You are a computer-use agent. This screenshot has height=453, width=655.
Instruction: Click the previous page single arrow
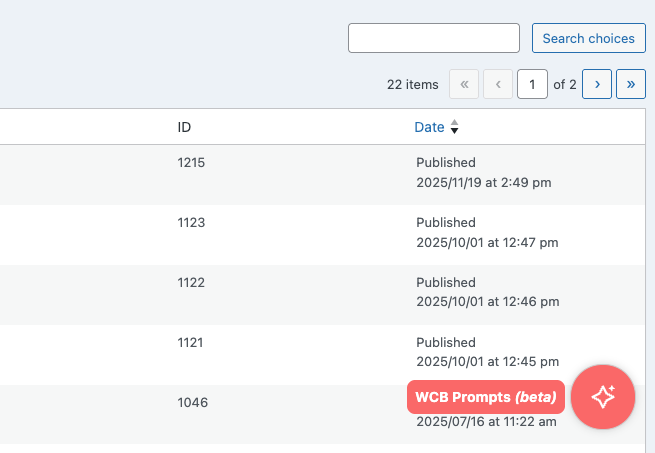(498, 84)
